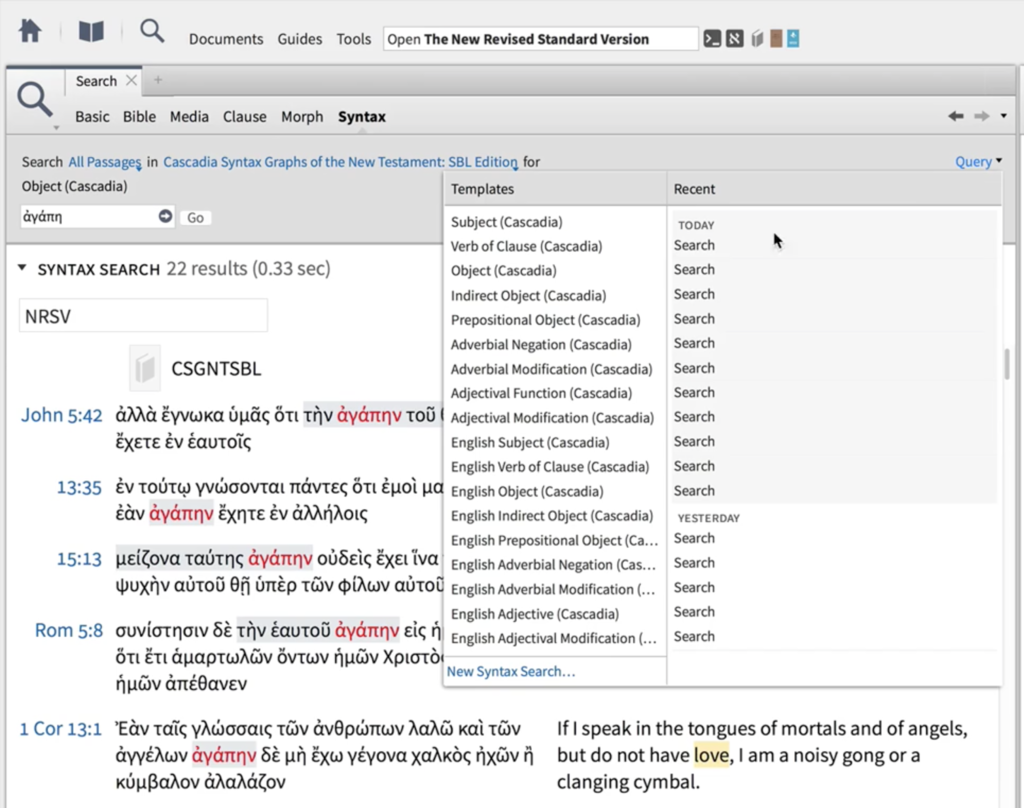Screen dimensions: 1024x808
Task: Click the results pane vertical scrollbar
Action: 1006,364
